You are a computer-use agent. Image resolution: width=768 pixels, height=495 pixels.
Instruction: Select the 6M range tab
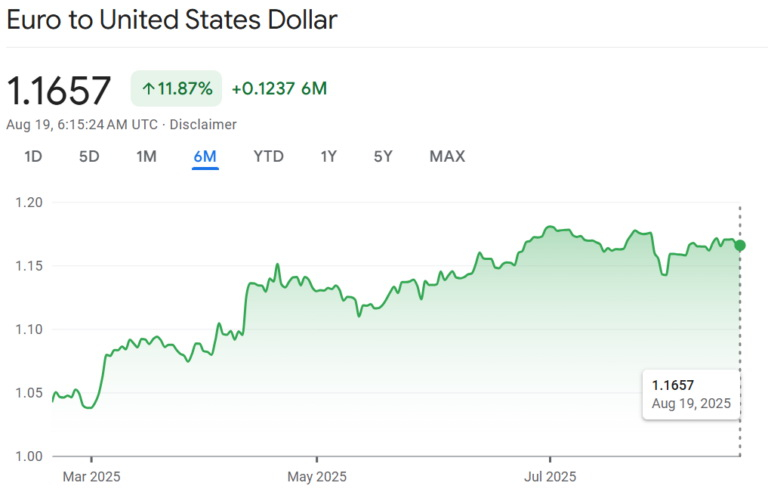[205, 156]
